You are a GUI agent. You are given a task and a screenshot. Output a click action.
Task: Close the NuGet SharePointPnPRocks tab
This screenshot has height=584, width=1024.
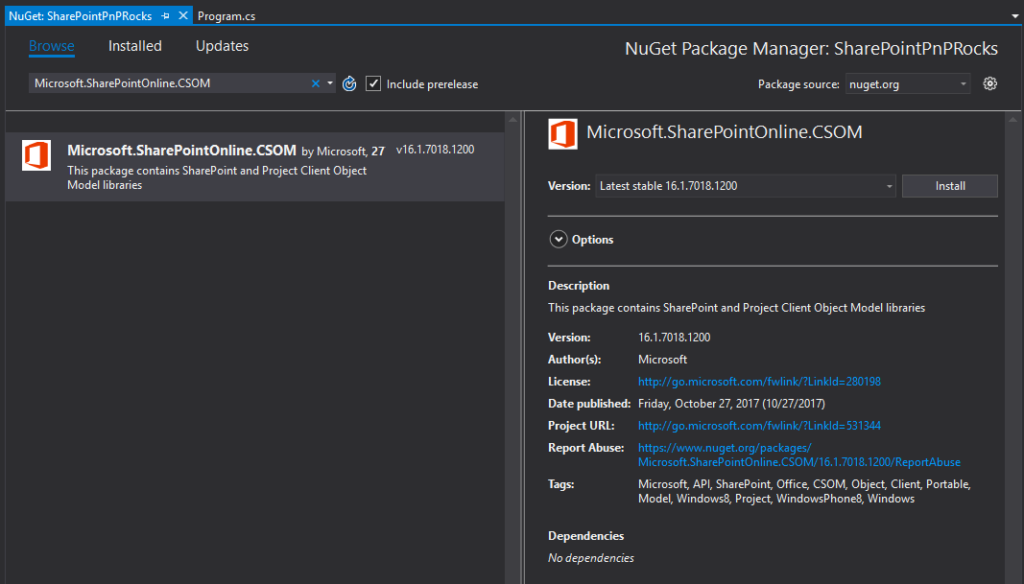coord(183,15)
